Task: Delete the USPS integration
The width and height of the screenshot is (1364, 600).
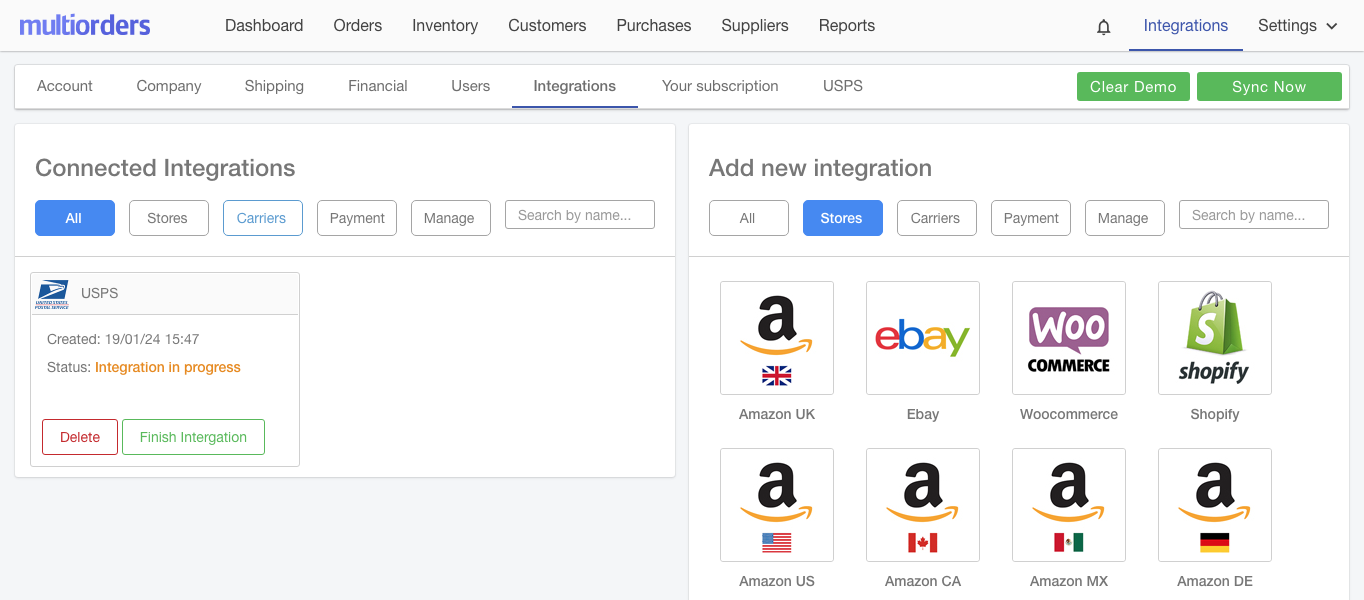Action: [80, 437]
